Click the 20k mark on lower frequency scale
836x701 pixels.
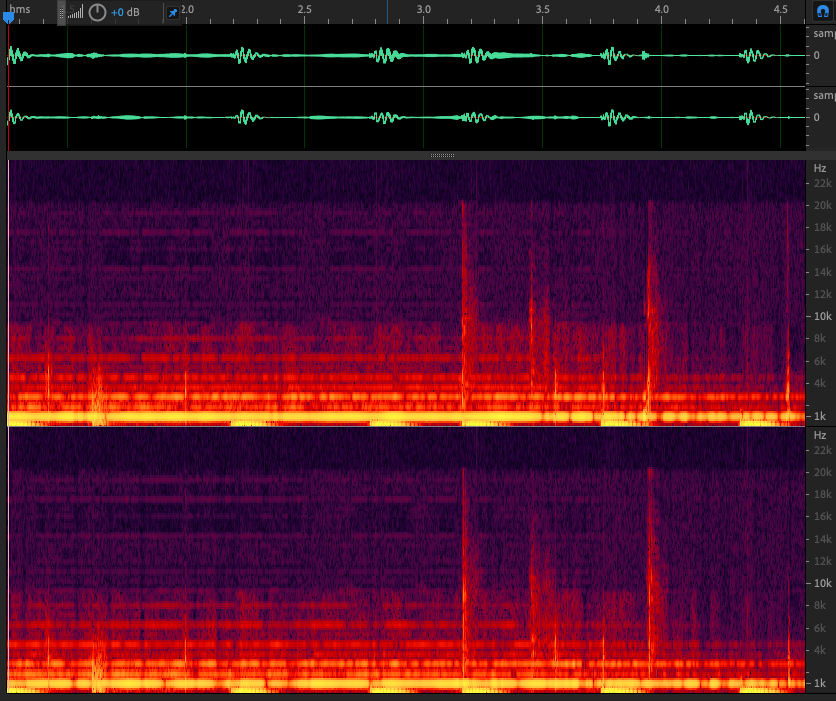click(822, 472)
